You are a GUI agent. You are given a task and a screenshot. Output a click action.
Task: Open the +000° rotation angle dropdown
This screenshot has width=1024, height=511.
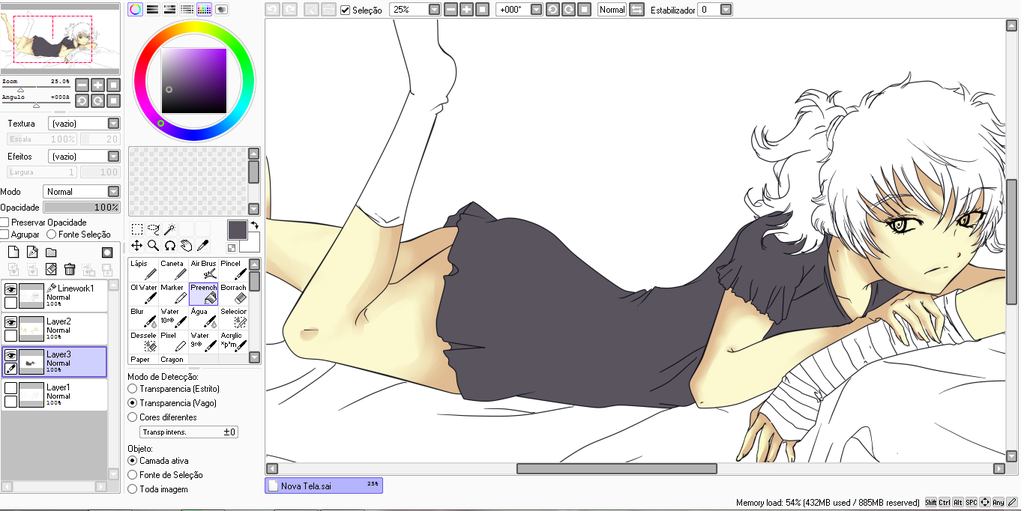(536, 10)
